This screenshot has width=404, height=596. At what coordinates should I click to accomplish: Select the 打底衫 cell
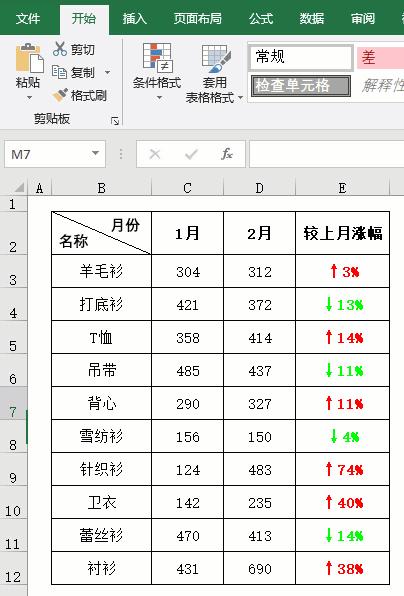coord(101,304)
